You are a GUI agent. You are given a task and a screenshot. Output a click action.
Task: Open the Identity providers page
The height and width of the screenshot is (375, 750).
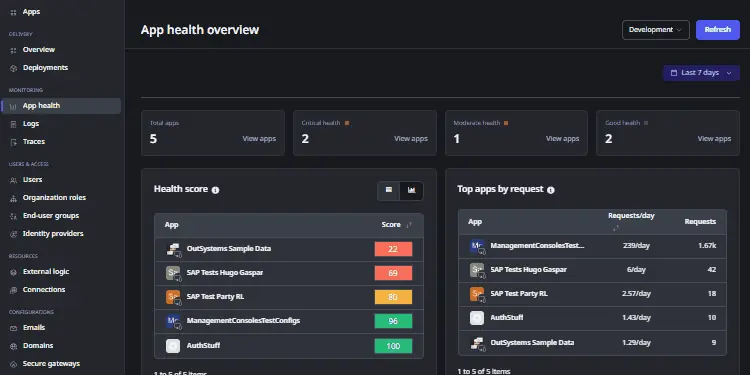tap(53, 234)
